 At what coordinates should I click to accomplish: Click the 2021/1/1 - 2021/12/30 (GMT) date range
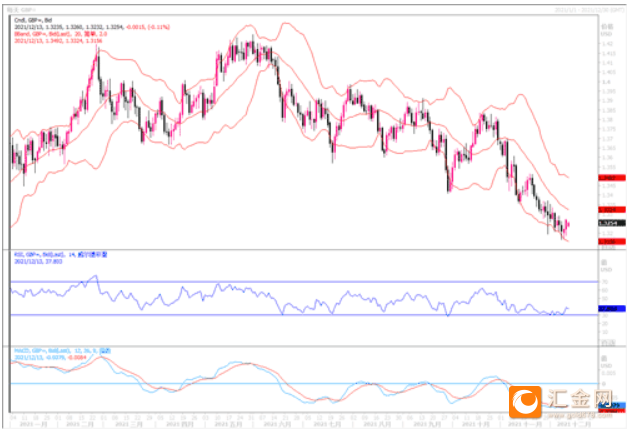[x=589, y=10]
